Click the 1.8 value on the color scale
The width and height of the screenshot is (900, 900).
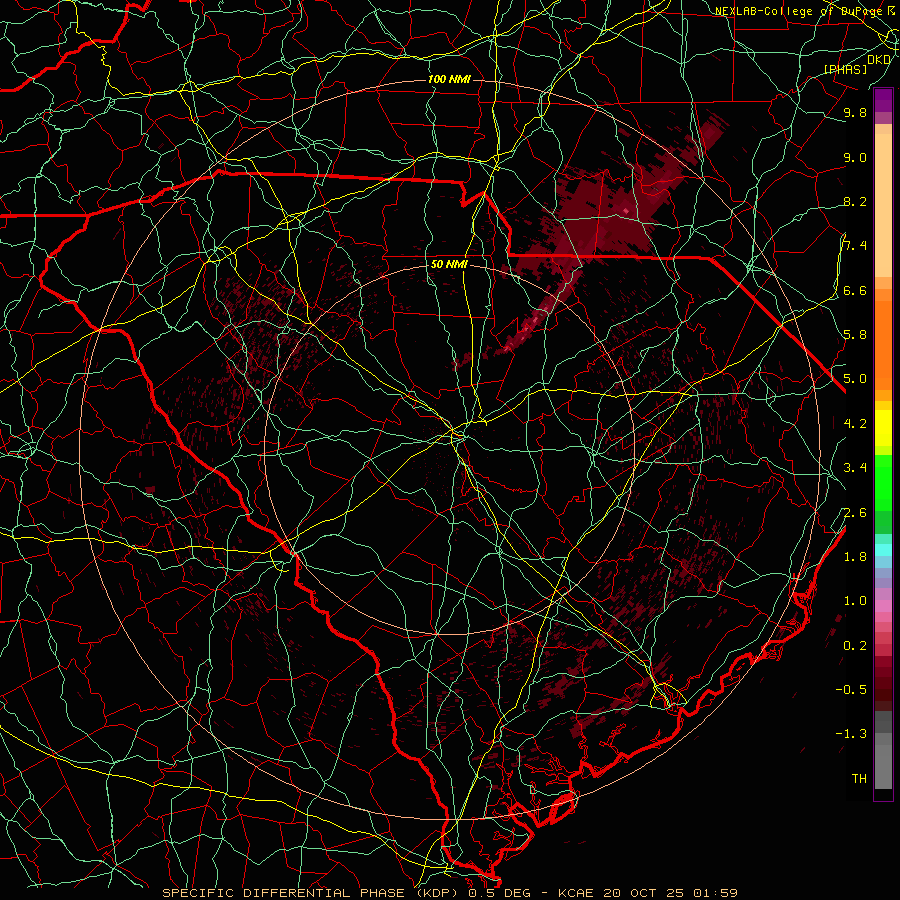click(x=855, y=556)
